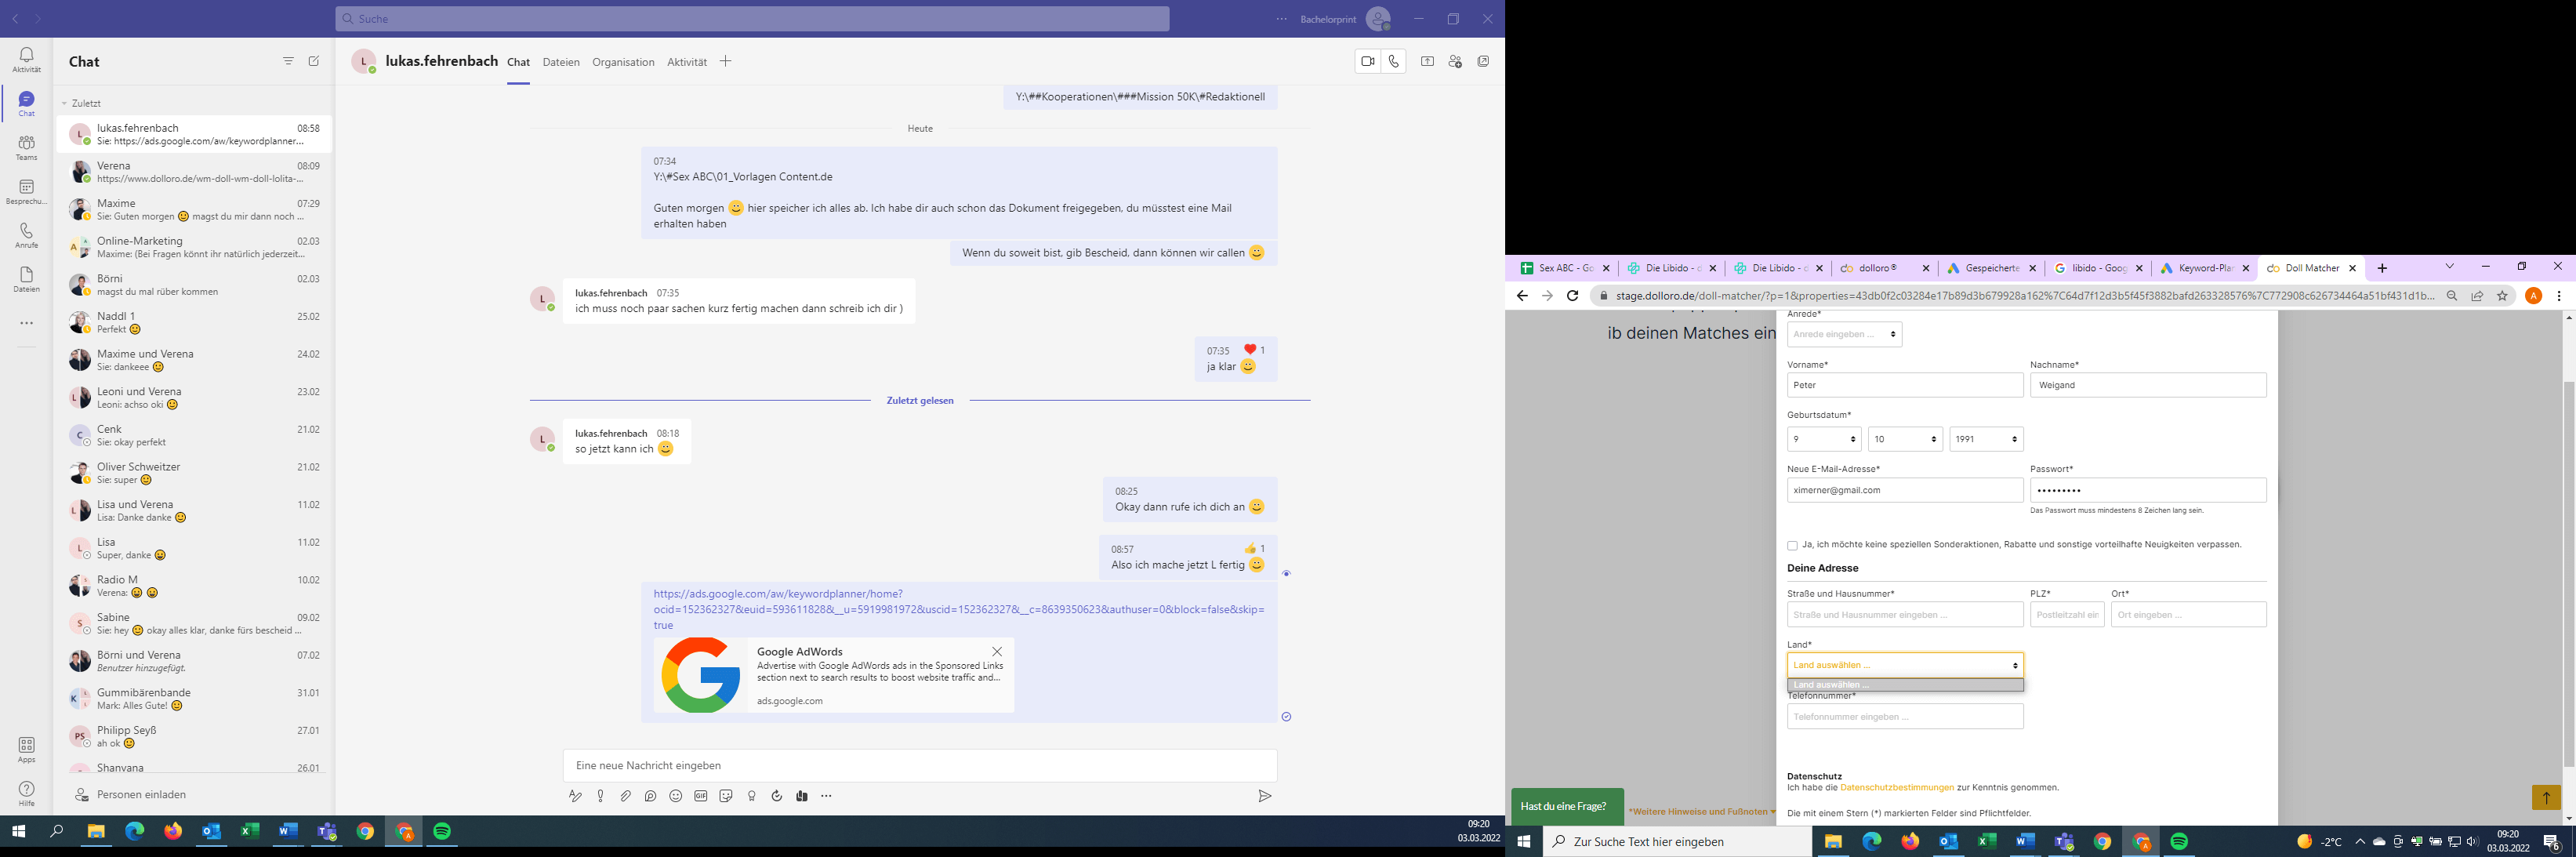Open the emoji picker below message box
2576x857 pixels.
(x=675, y=796)
